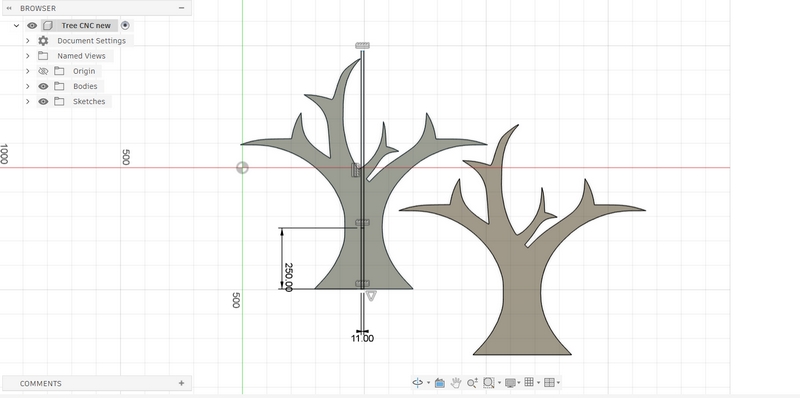Select the Zoom Window fit tool
Image resolution: width=800 pixels, height=398 pixels.
coord(488,382)
